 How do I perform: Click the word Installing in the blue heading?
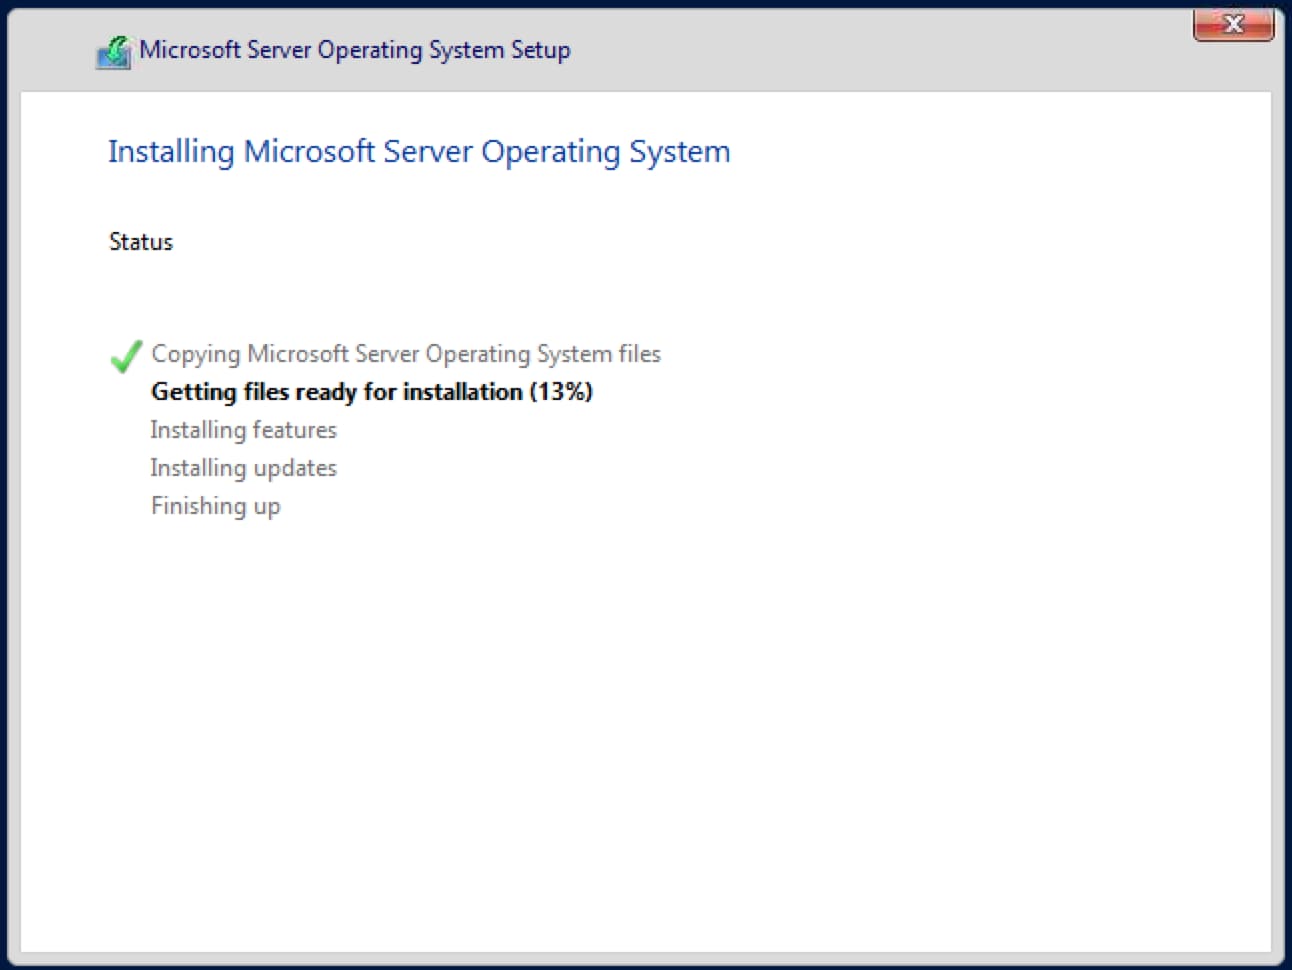point(170,152)
